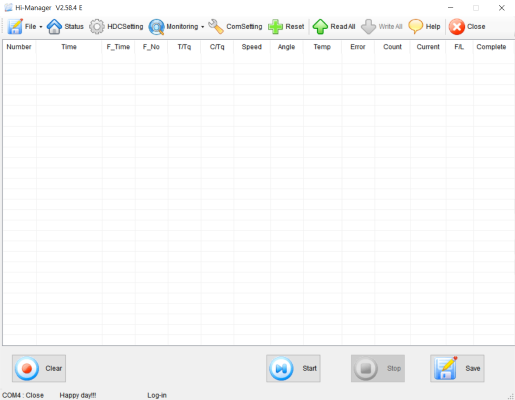The width and height of the screenshot is (515, 400).
Task: Click the Status house icon
Action: pyautogui.click(x=54, y=26)
